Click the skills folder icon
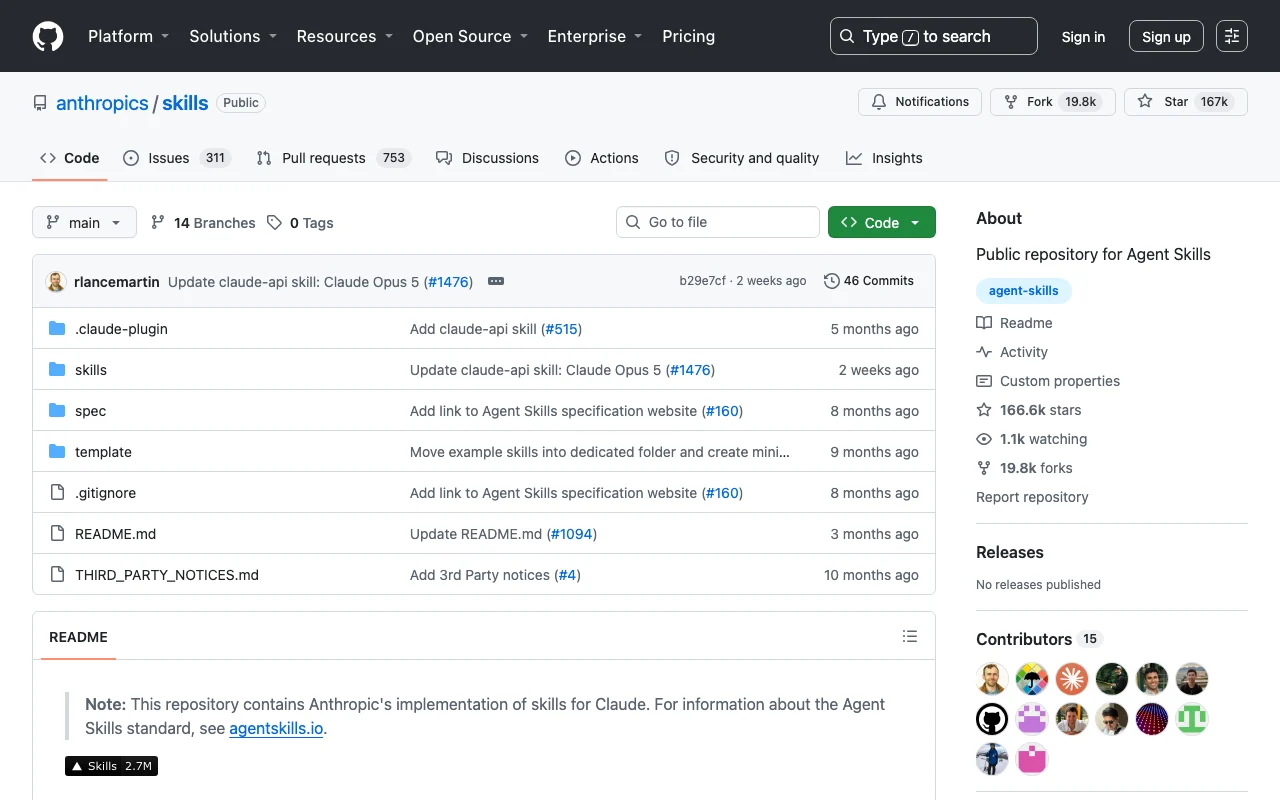This screenshot has width=1280, height=800. (57, 370)
